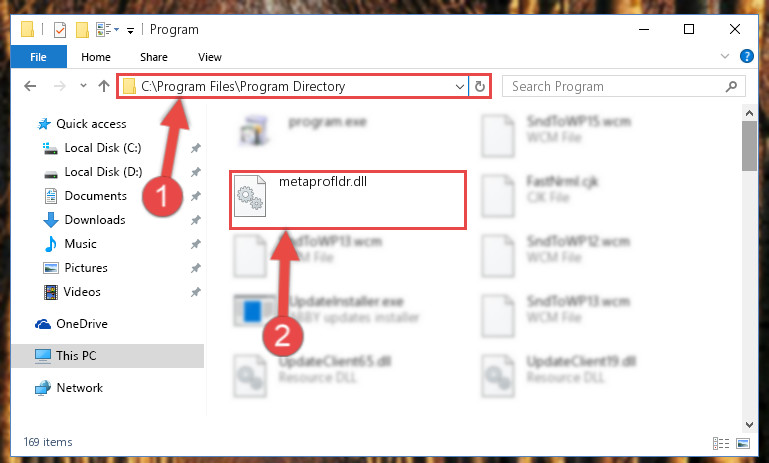This screenshot has height=463, width=769.
Task: Open the File menu
Action: pos(38,57)
